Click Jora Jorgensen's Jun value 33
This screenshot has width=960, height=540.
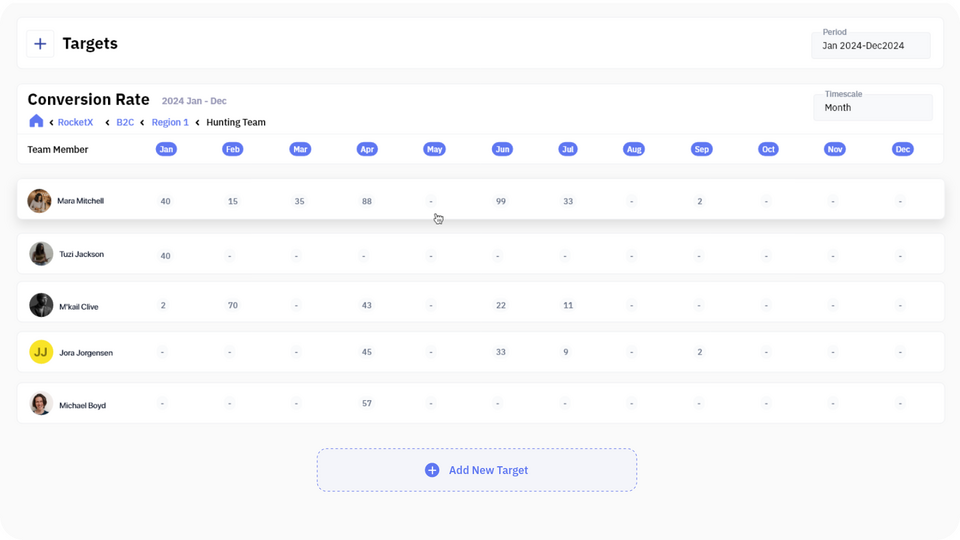(501, 352)
